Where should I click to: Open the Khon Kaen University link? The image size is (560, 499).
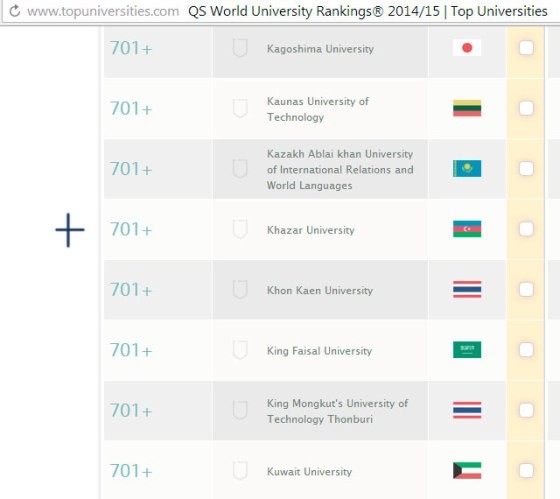pos(320,290)
